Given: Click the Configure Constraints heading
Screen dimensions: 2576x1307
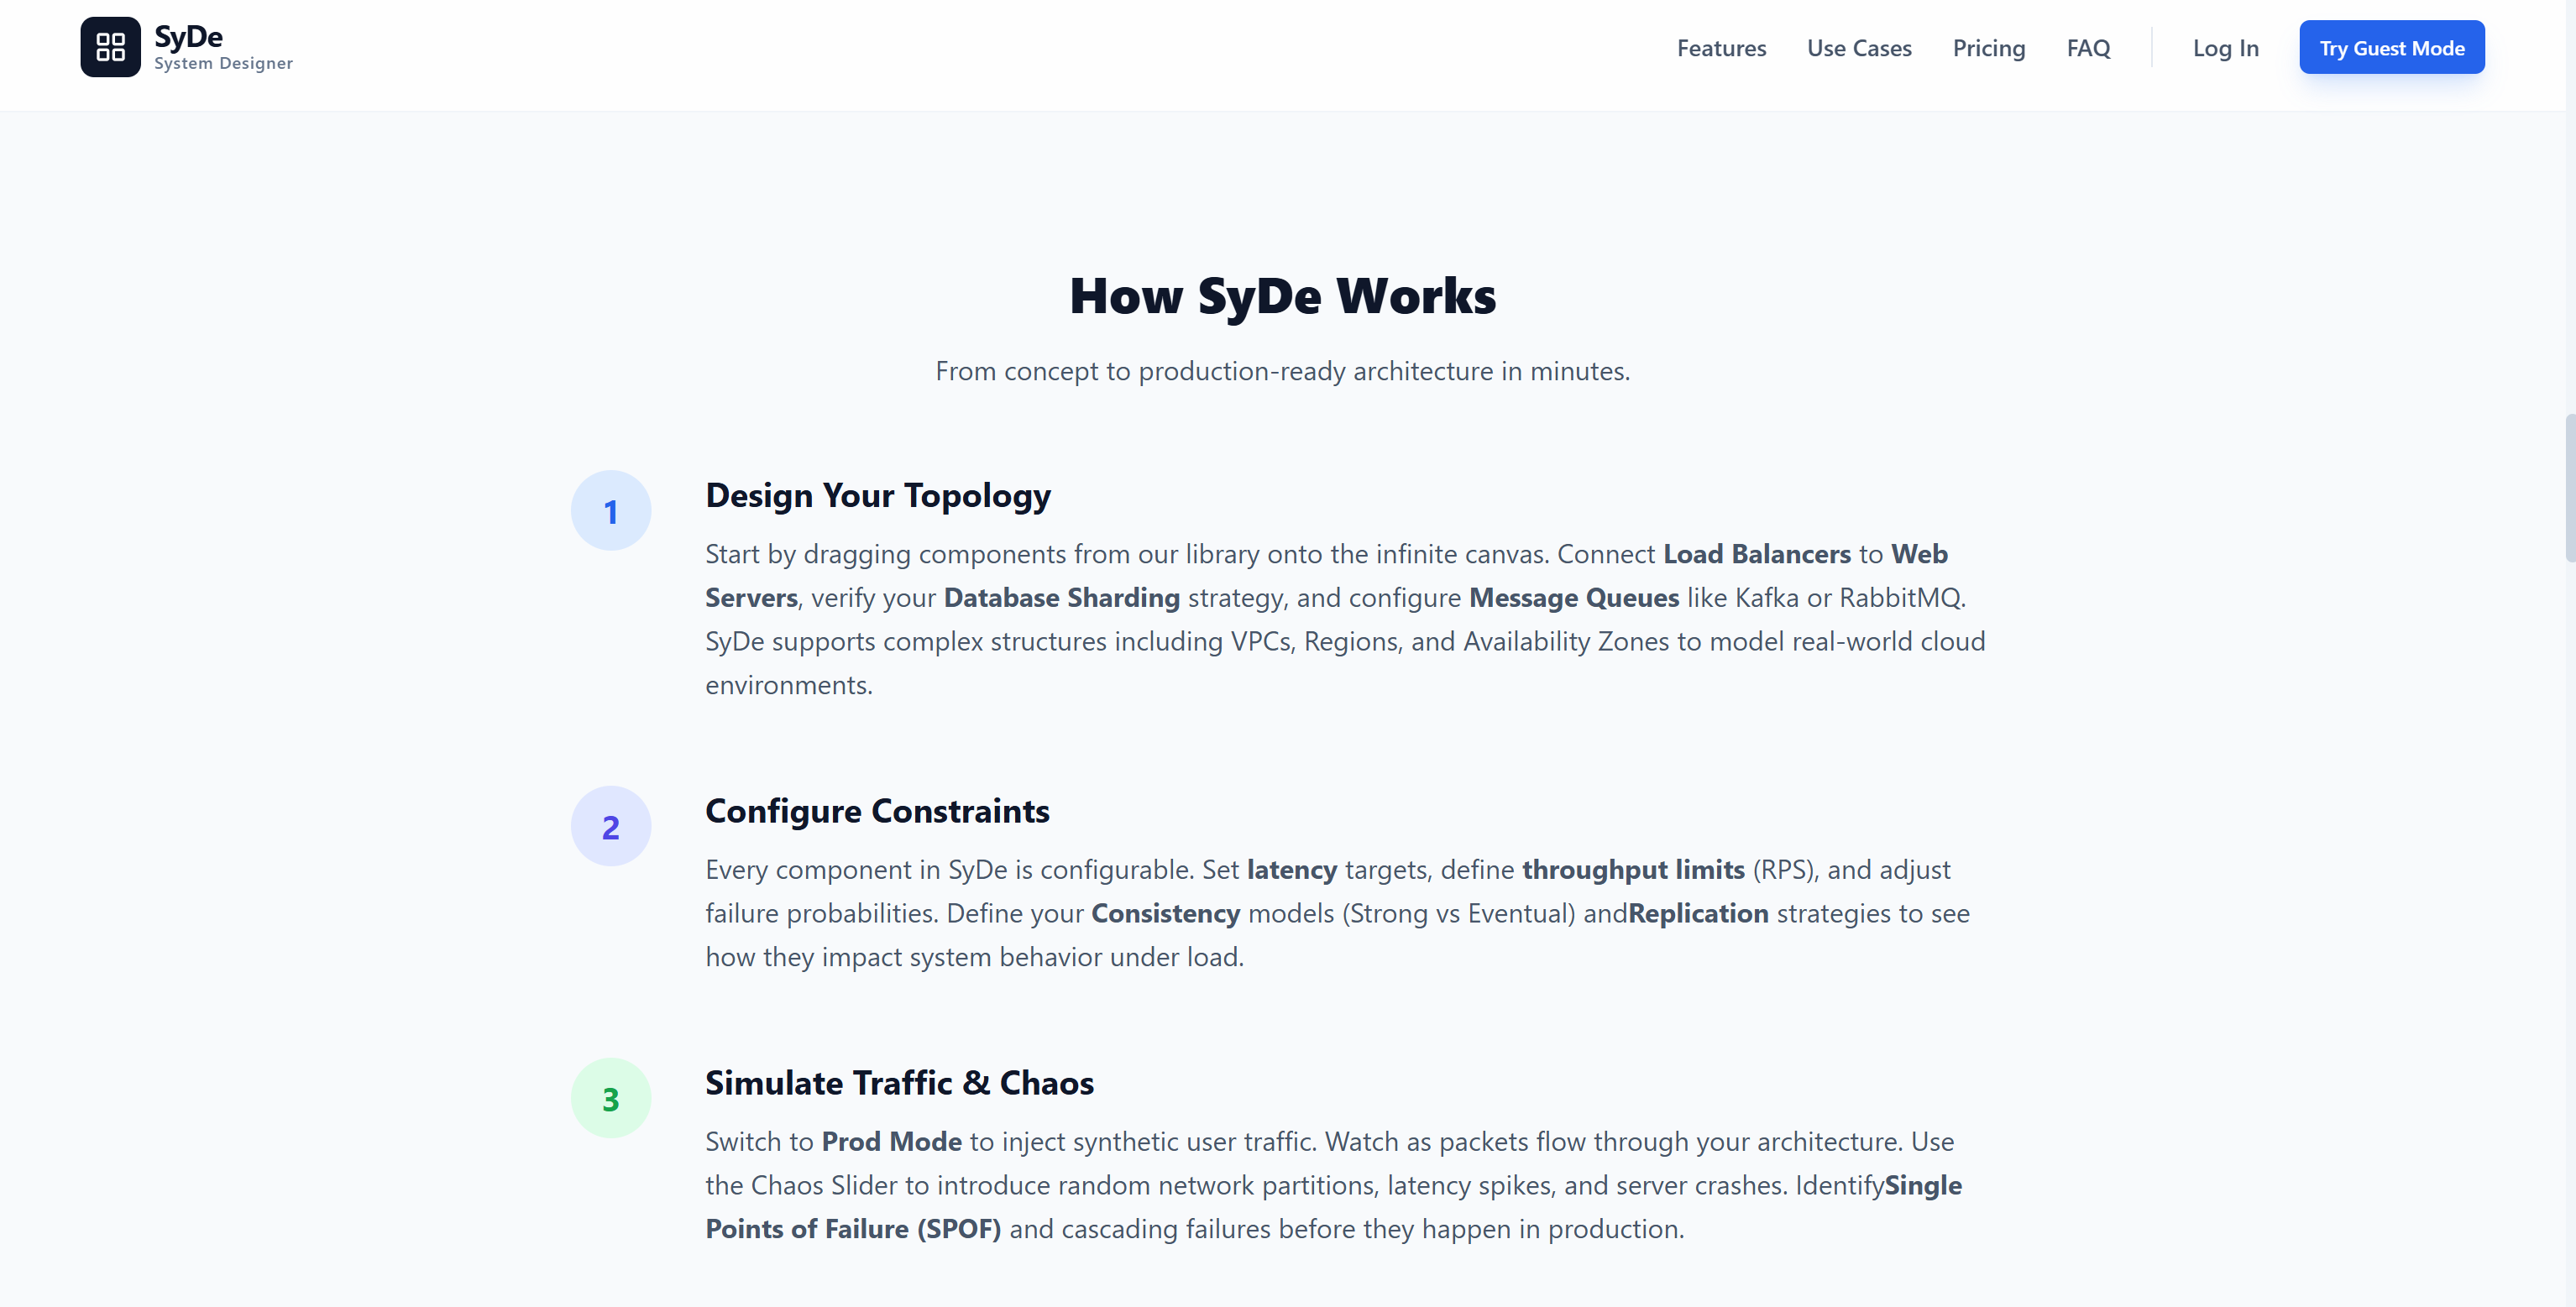Looking at the screenshot, I should click(x=877, y=811).
